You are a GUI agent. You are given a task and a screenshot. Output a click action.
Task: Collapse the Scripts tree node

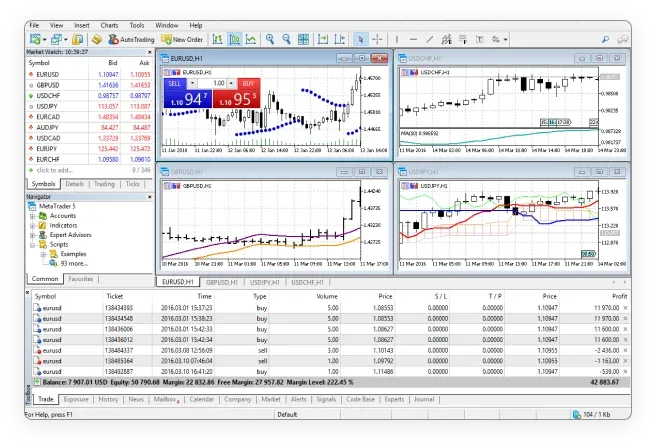33,245
